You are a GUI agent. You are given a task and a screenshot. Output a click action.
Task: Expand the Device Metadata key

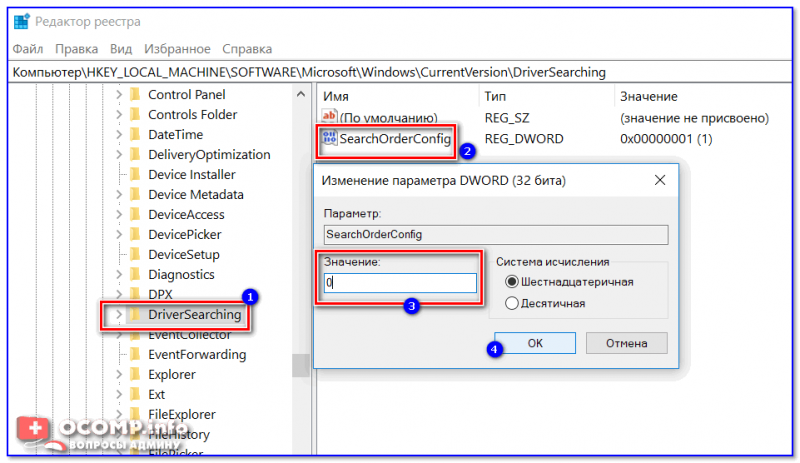click(119, 194)
